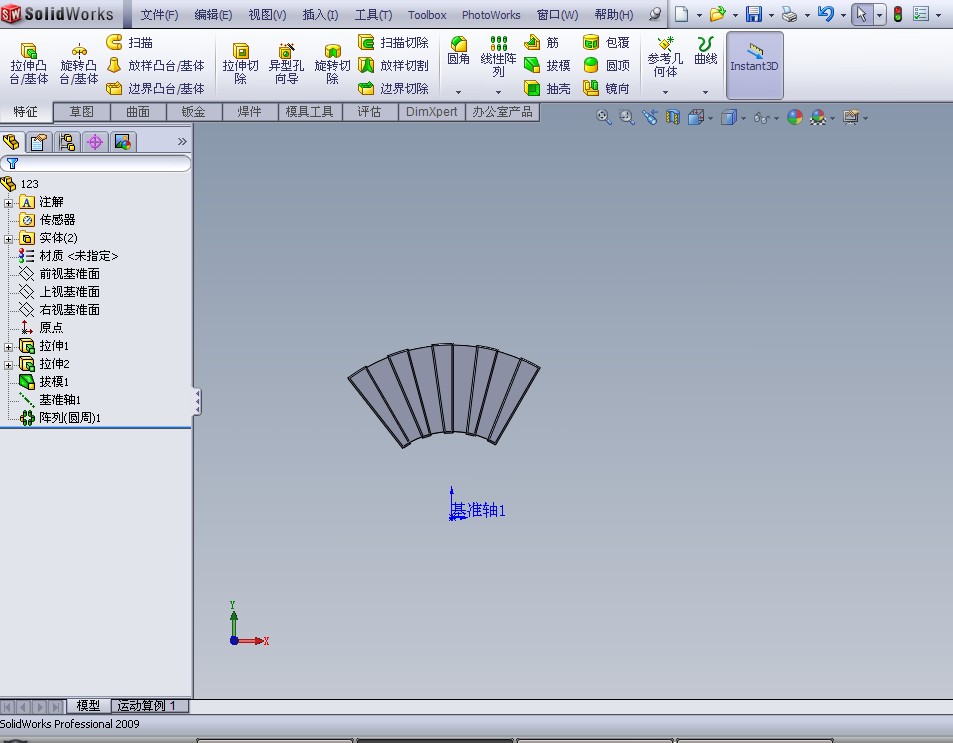Click the feature tree filter input field
The image size is (953, 743).
95,163
